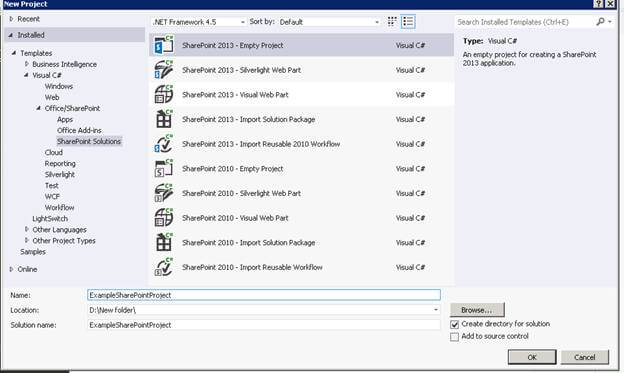The height and width of the screenshot is (373, 624).
Task: Switch to small icons view
Action: [x=392, y=21]
